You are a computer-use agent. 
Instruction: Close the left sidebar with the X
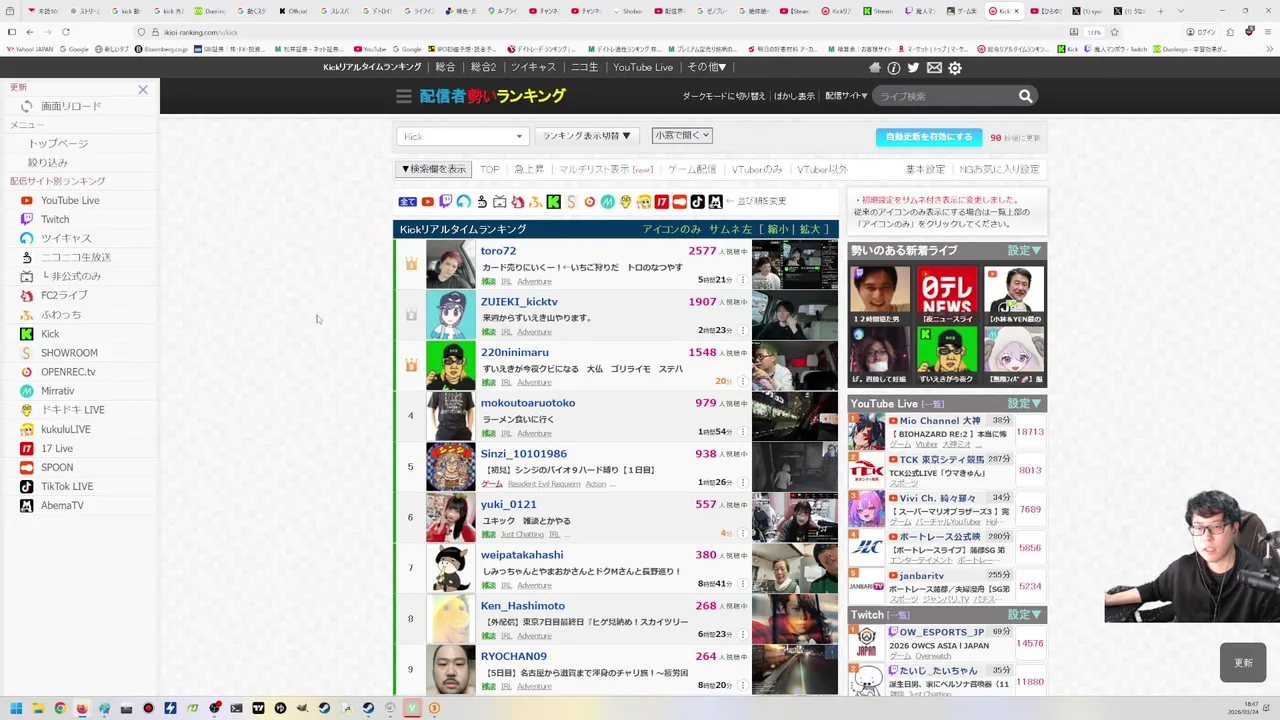point(143,90)
